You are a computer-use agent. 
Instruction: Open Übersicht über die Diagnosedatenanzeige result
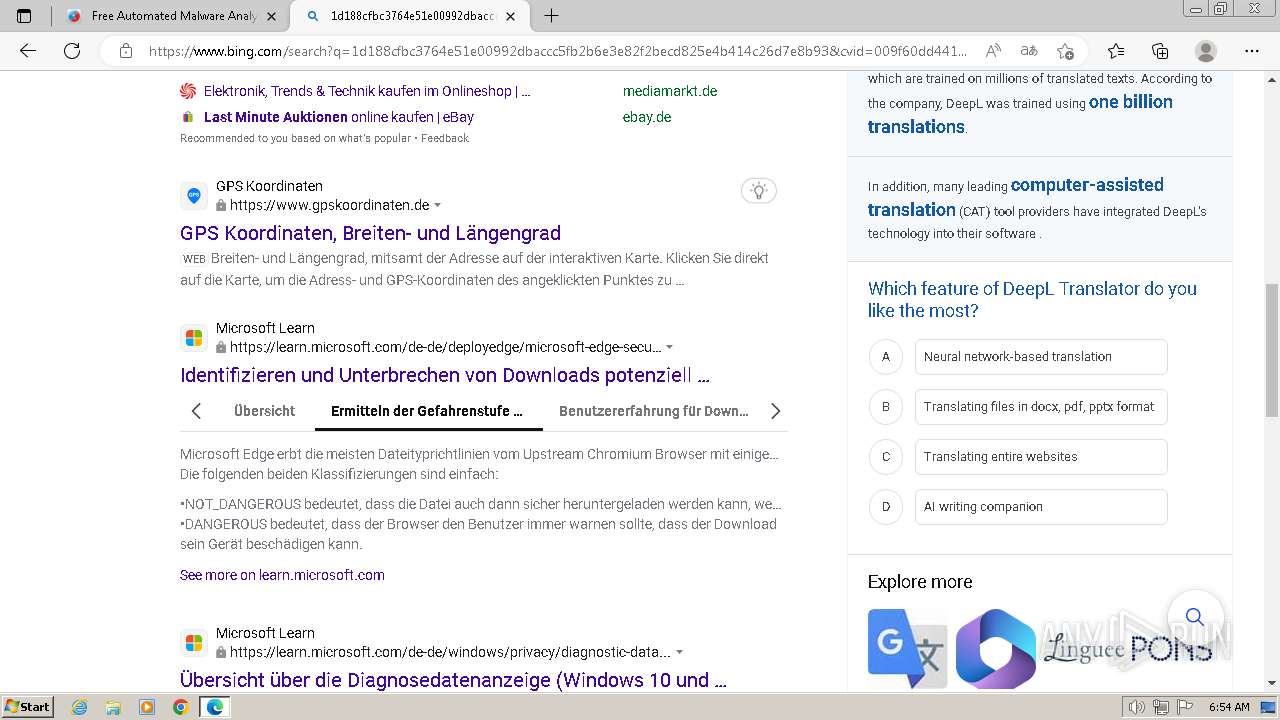point(453,680)
